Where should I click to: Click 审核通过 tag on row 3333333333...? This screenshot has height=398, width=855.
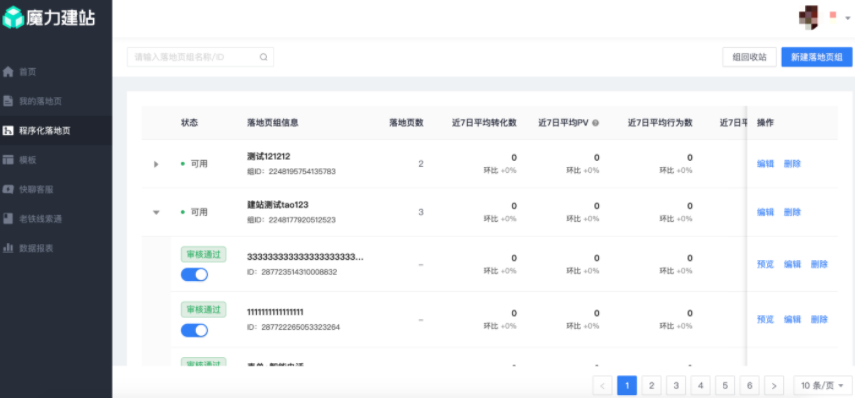click(x=203, y=254)
